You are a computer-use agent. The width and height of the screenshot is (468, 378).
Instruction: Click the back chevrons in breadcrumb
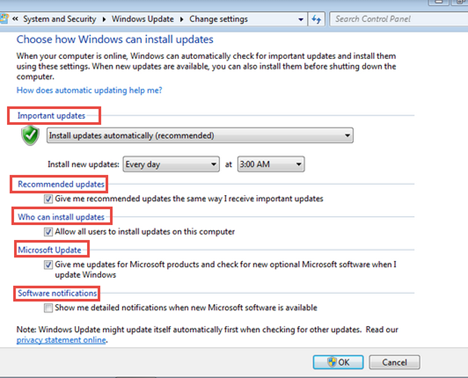coord(15,19)
